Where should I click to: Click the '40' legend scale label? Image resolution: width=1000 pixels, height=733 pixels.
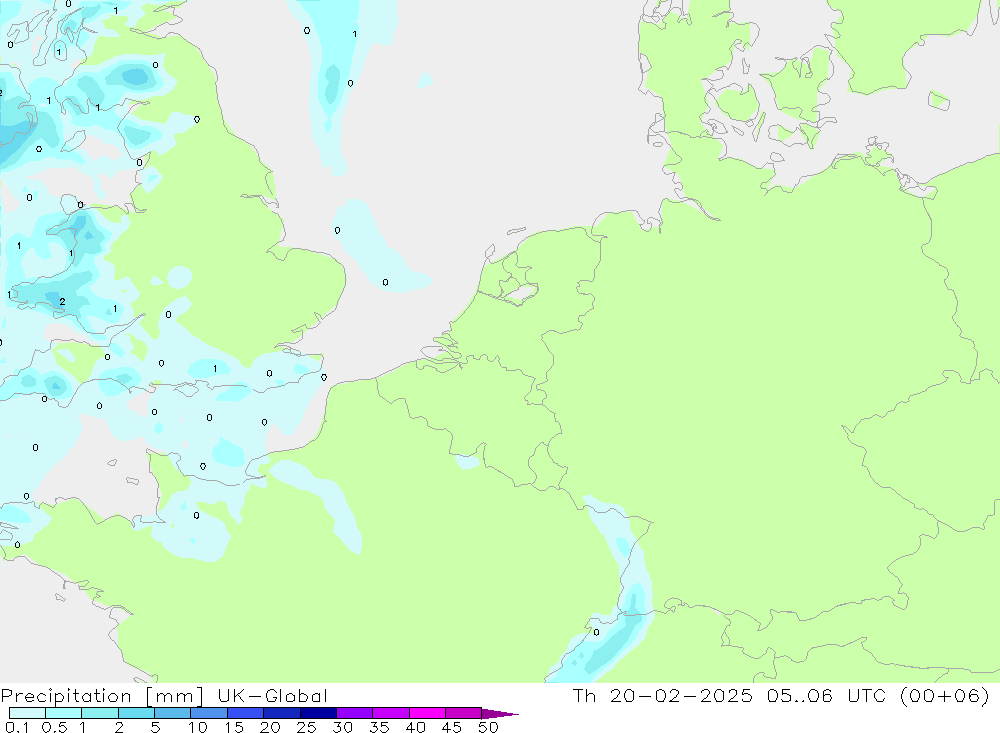click(415, 727)
